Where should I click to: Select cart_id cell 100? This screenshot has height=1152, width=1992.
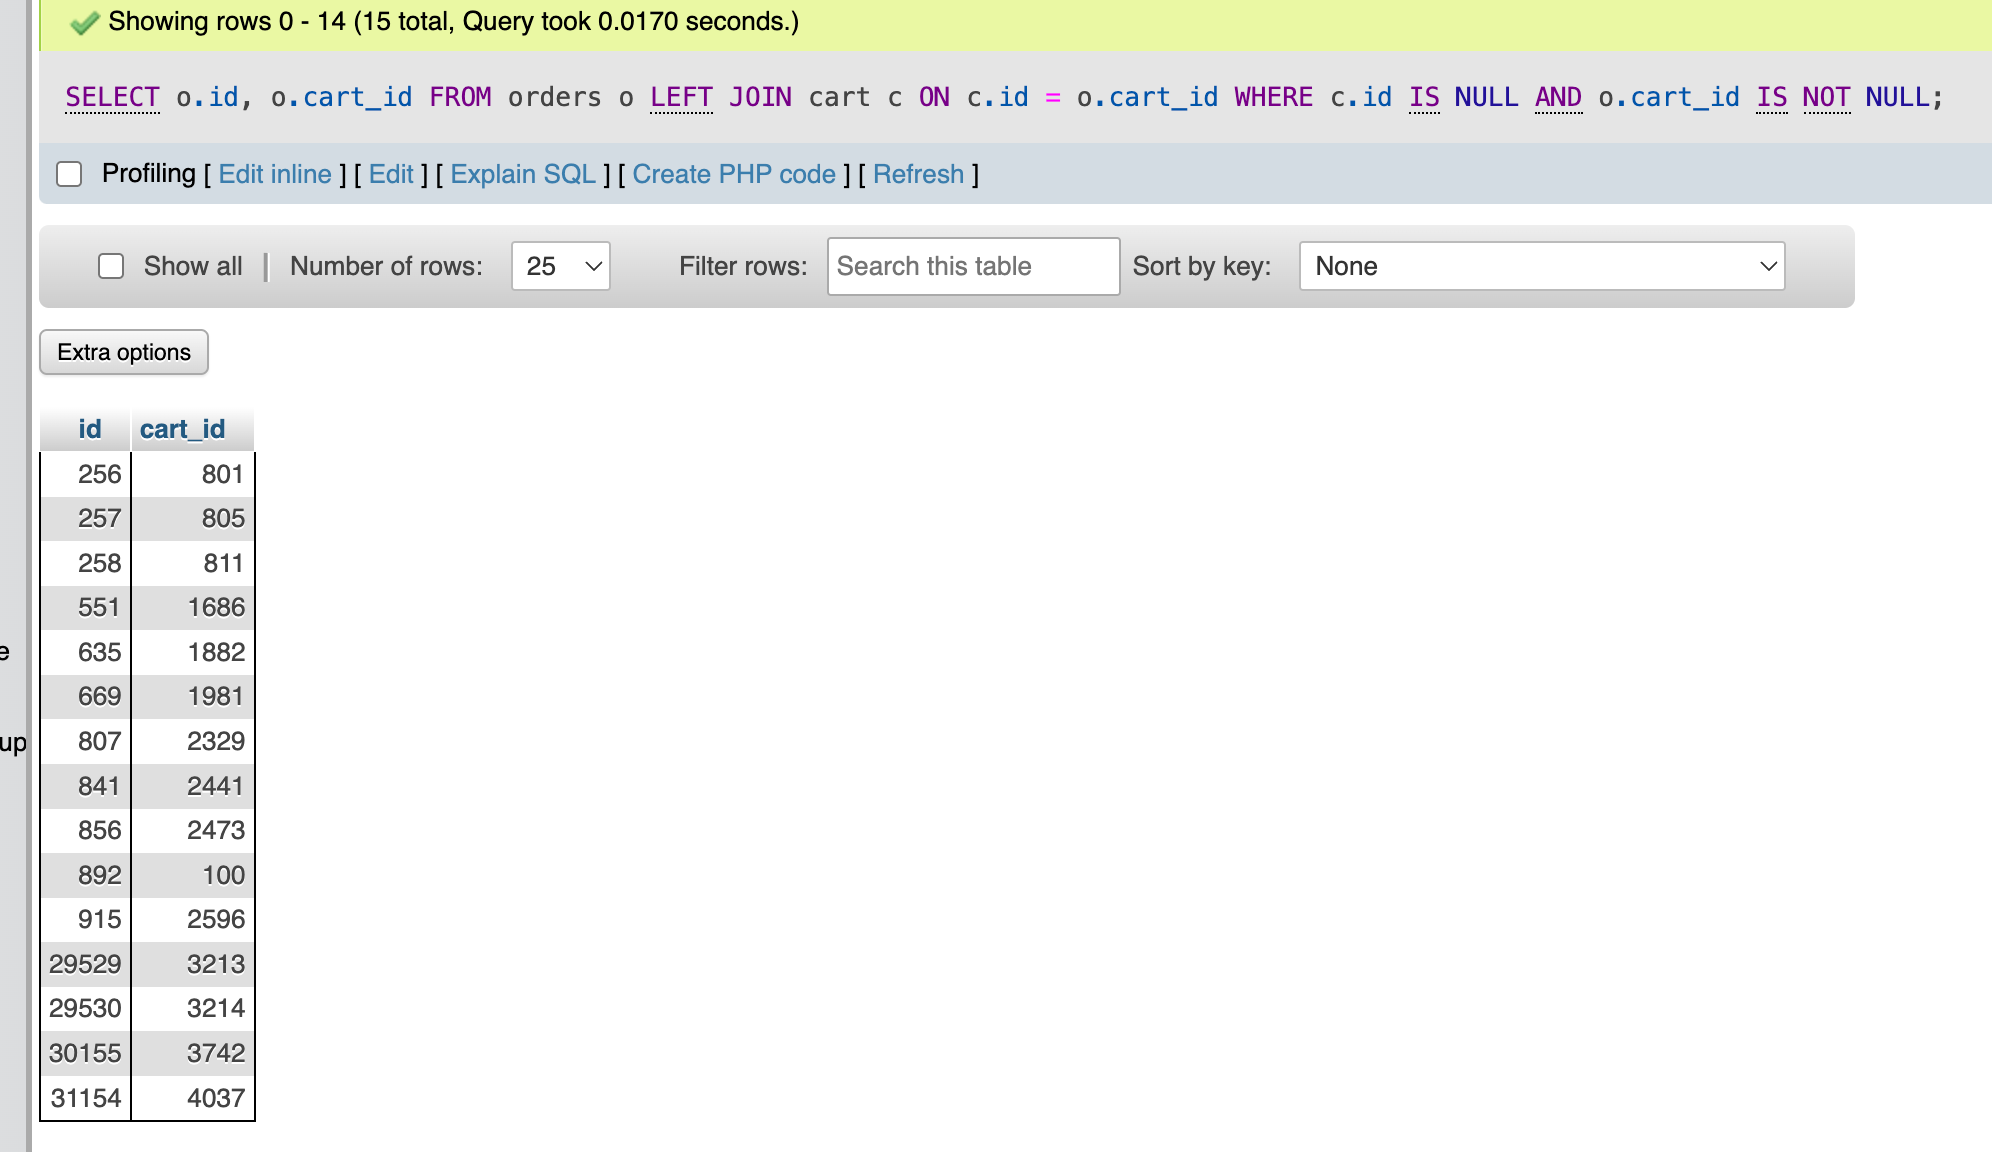193,875
